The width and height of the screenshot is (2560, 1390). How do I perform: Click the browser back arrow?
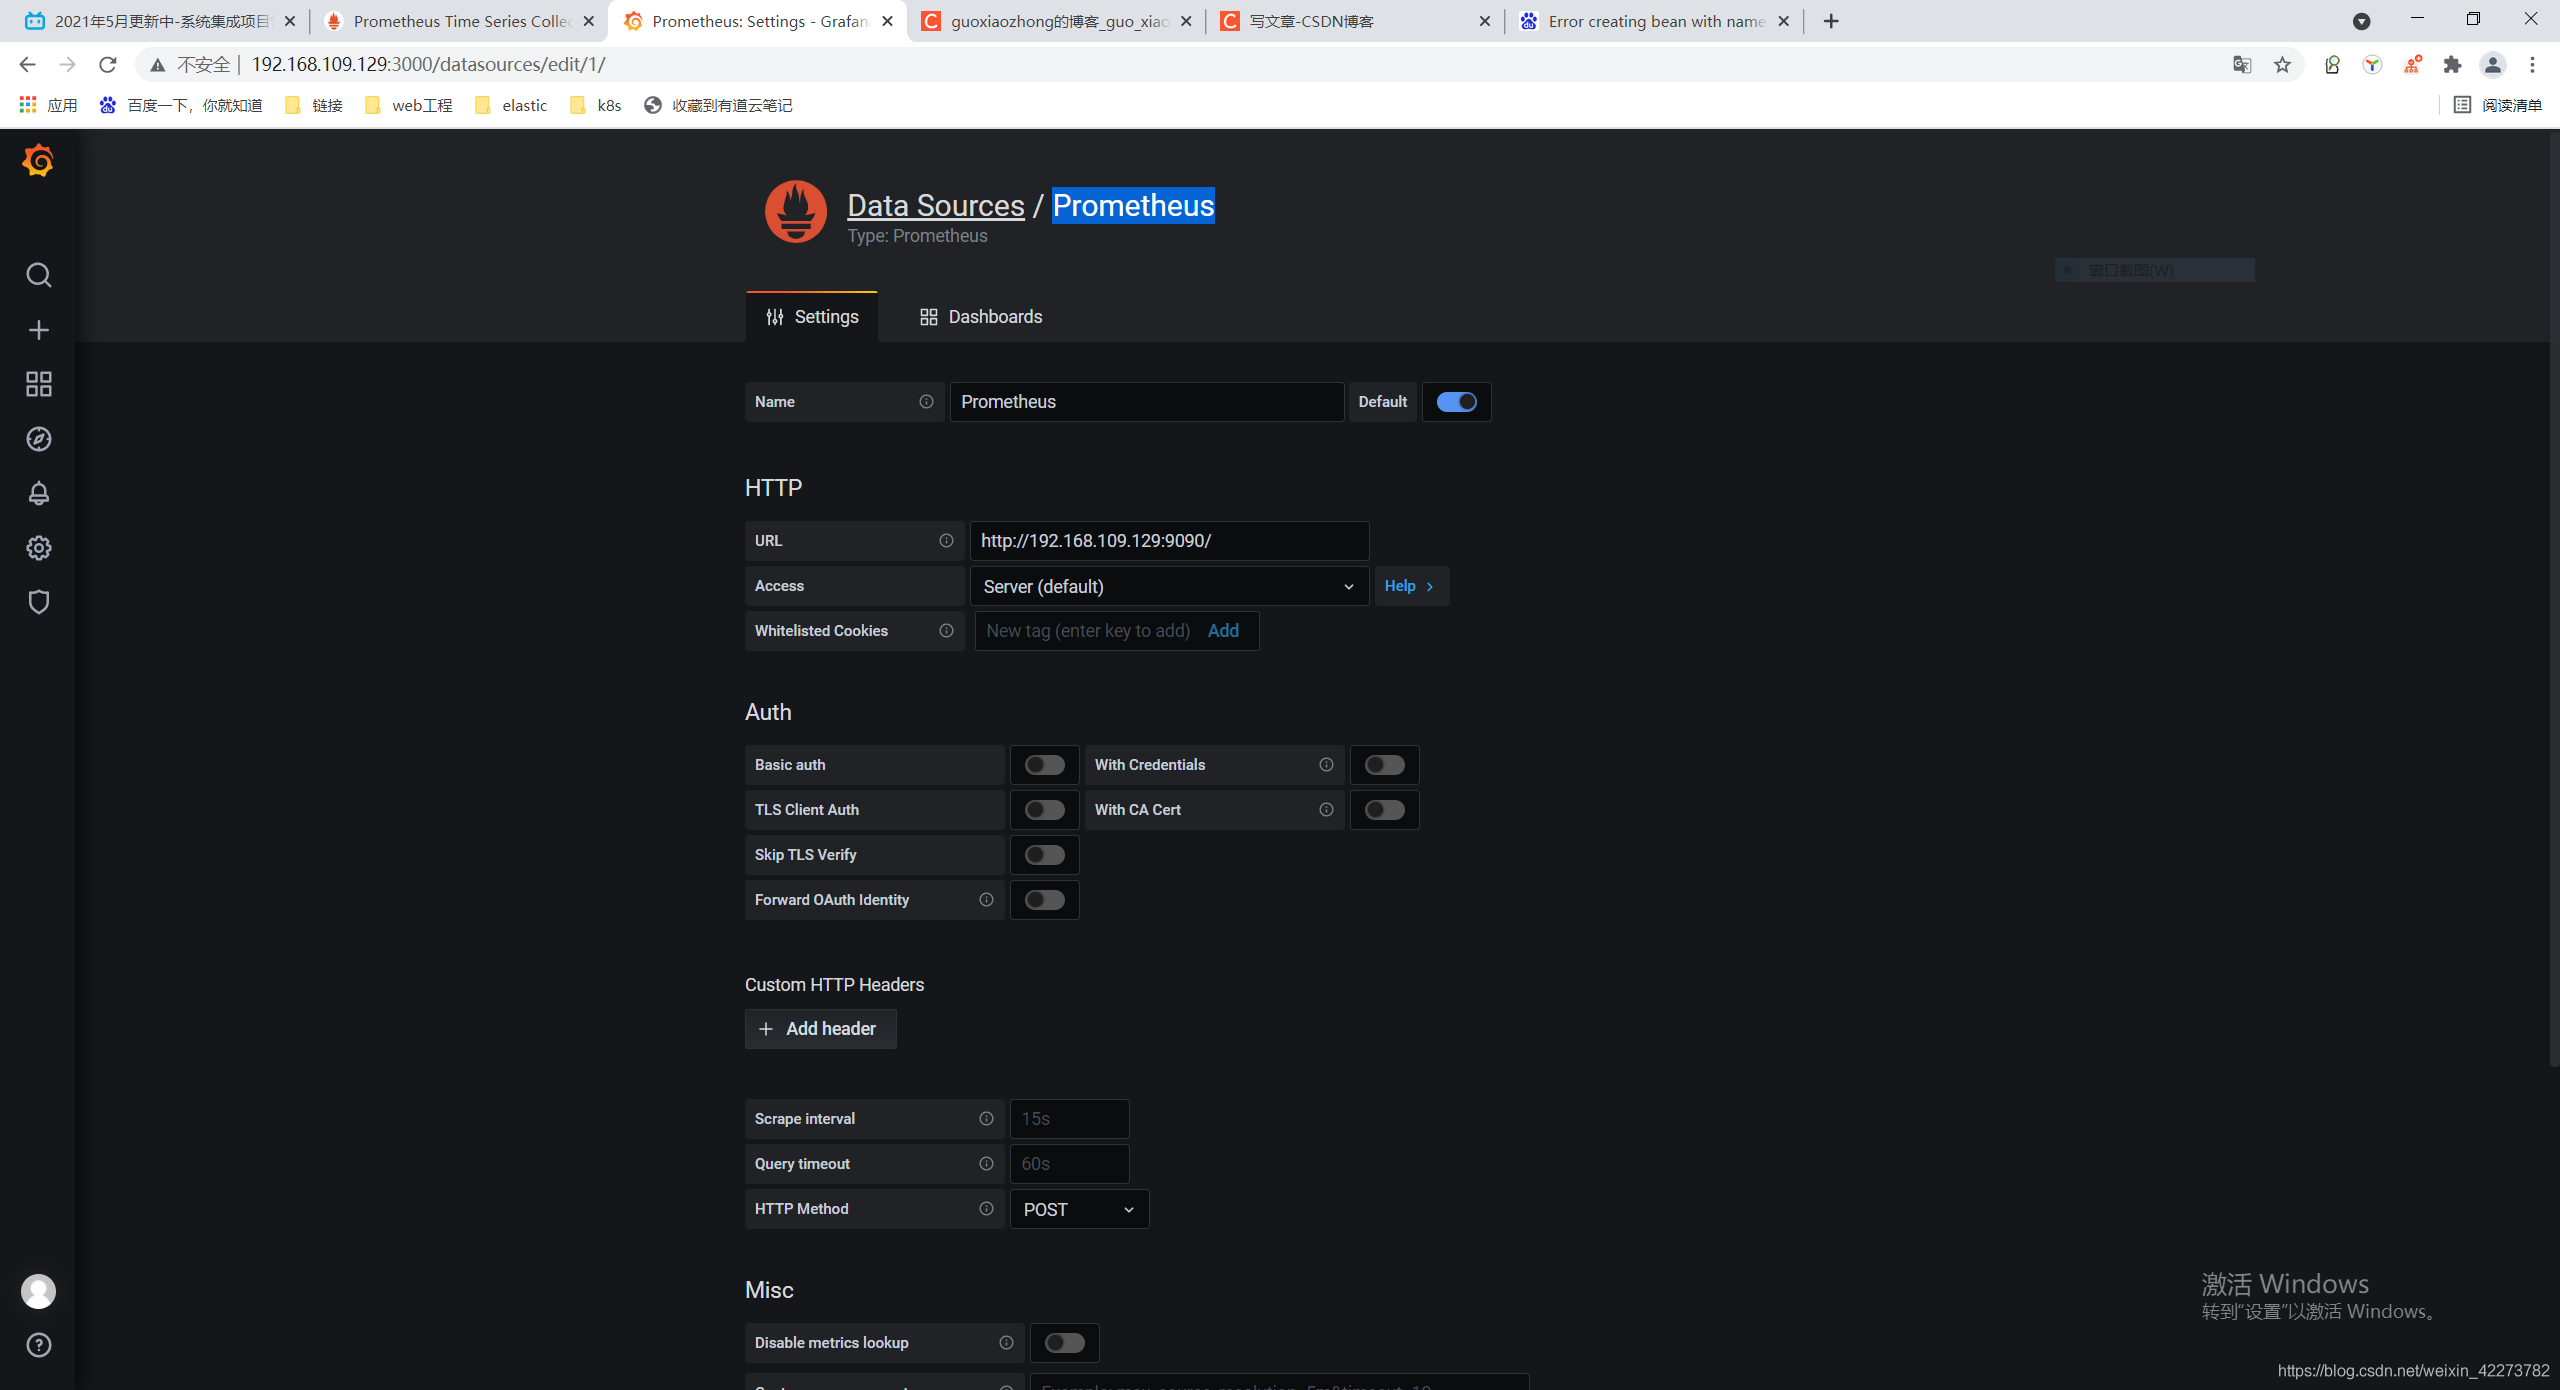click(27, 65)
